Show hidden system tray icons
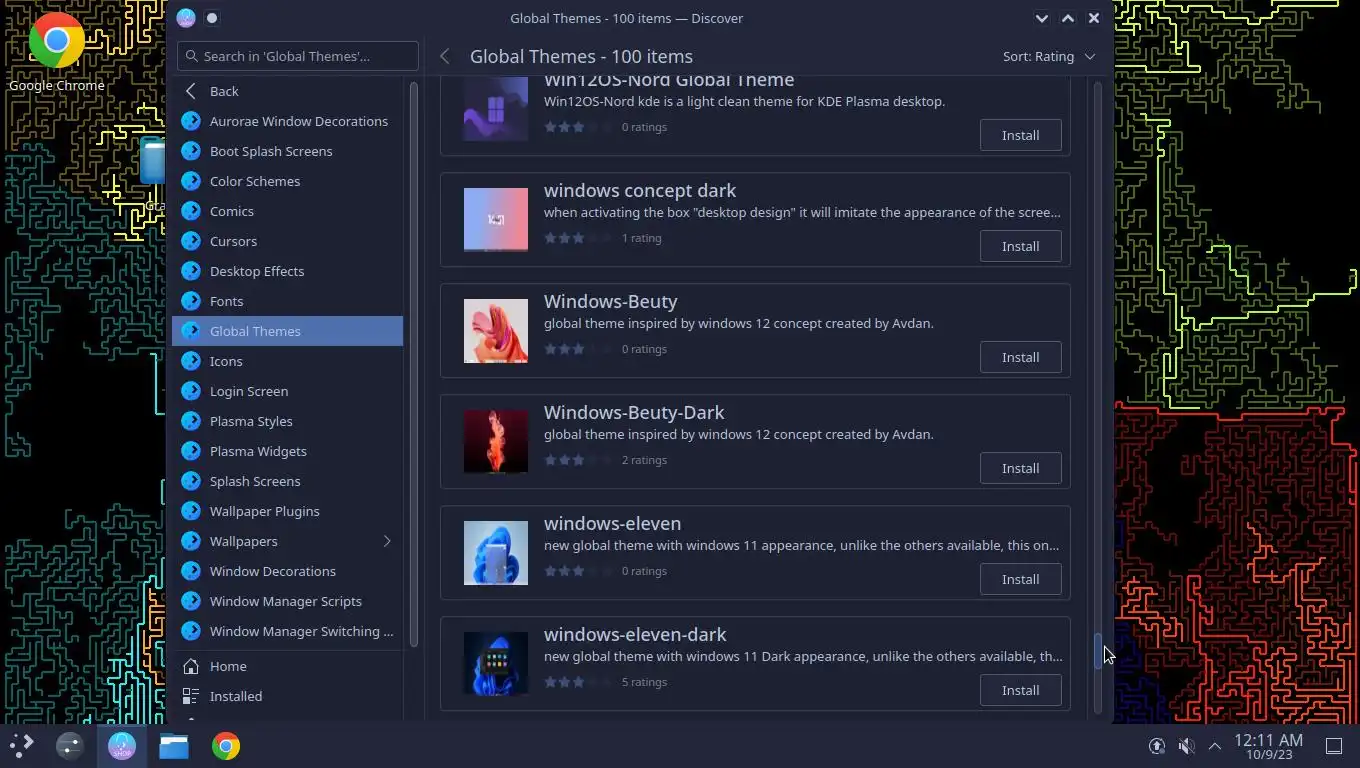The image size is (1360, 768). click(x=1215, y=746)
